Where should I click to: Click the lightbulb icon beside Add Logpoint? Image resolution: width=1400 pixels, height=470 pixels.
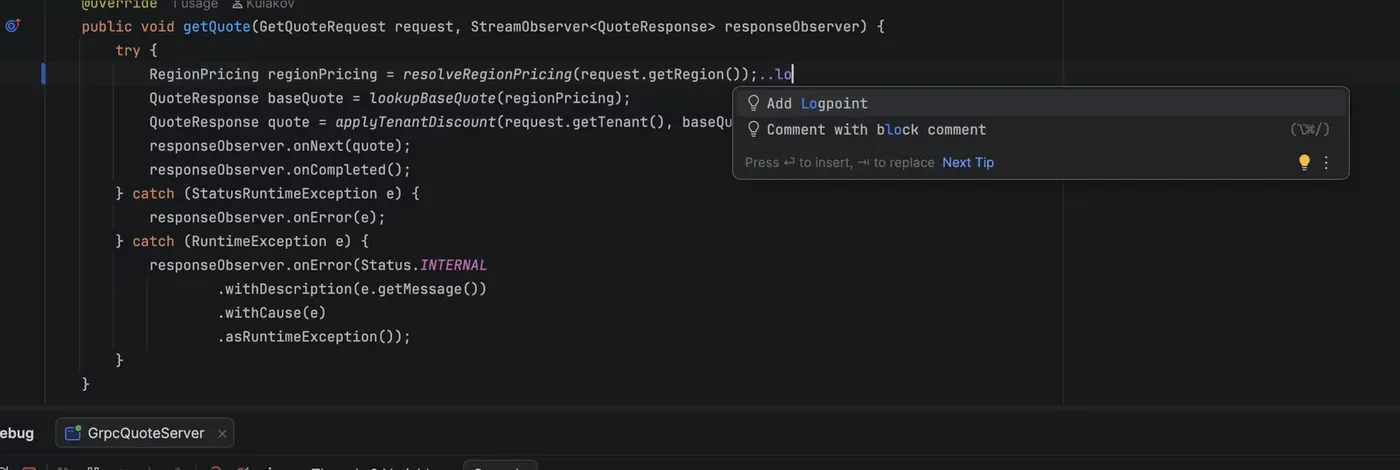pyautogui.click(x=754, y=103)
